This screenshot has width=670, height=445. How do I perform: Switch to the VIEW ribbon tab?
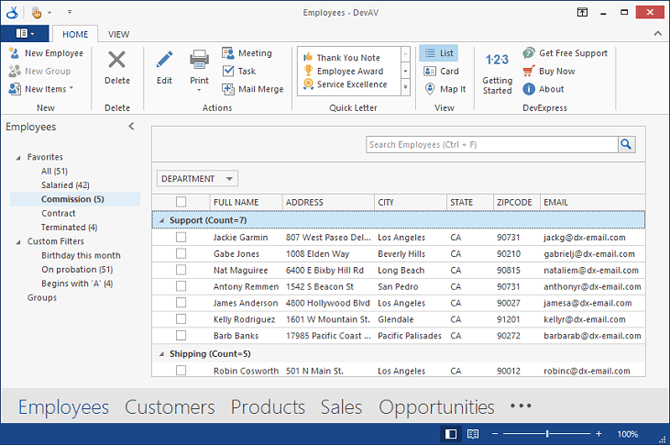pos(118,34)
